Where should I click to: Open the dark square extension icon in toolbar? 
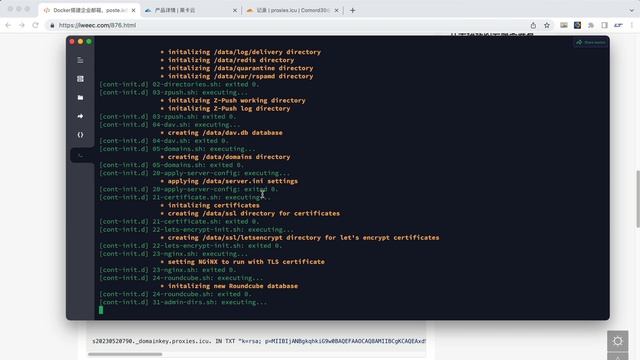[x=578, y=25]
